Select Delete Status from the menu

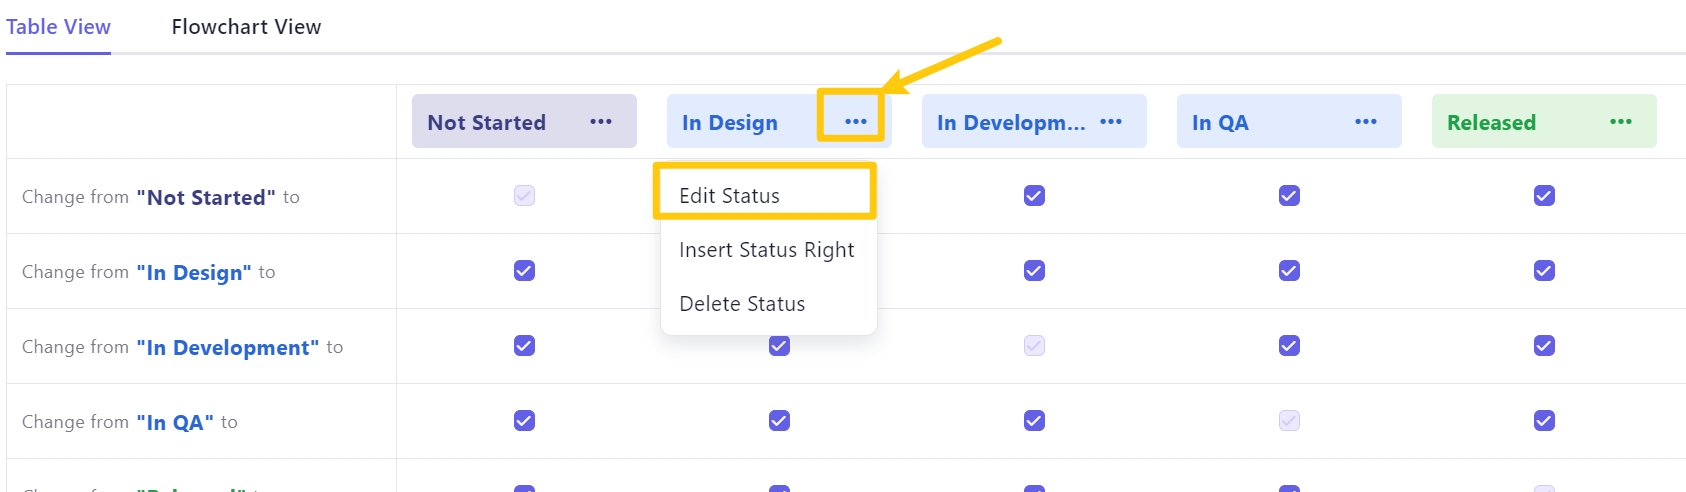741,304
